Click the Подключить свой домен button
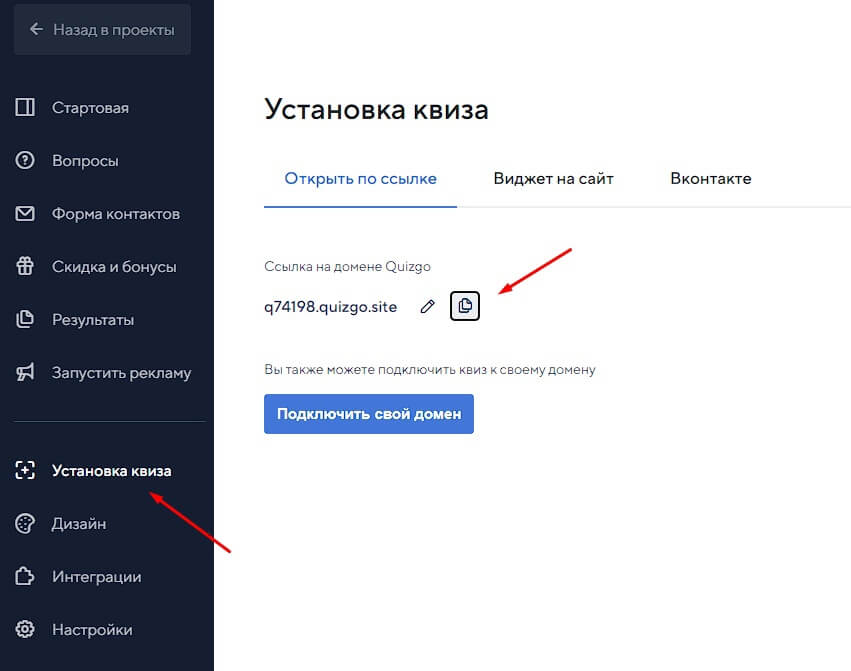 [369, 414]
